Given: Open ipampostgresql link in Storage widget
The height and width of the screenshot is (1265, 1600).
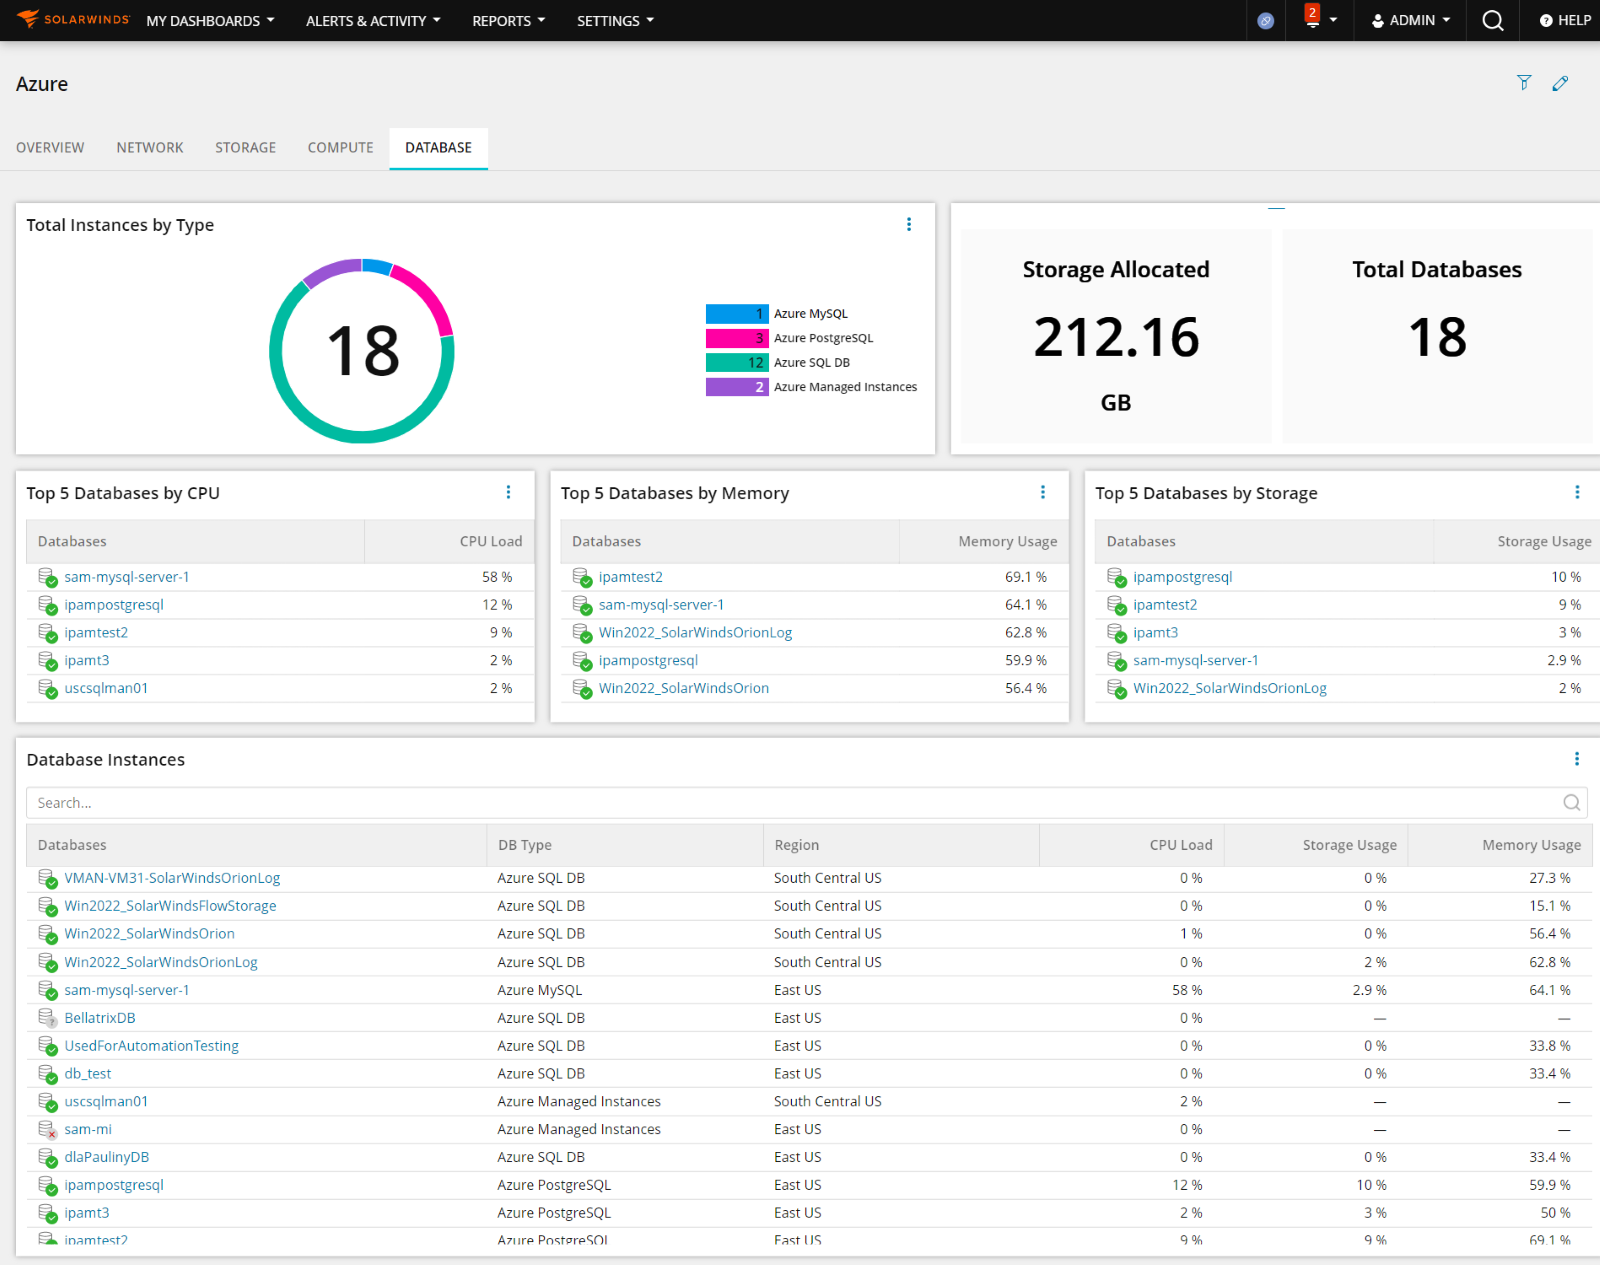Looking at the screenshot, I should (1183, 577).
